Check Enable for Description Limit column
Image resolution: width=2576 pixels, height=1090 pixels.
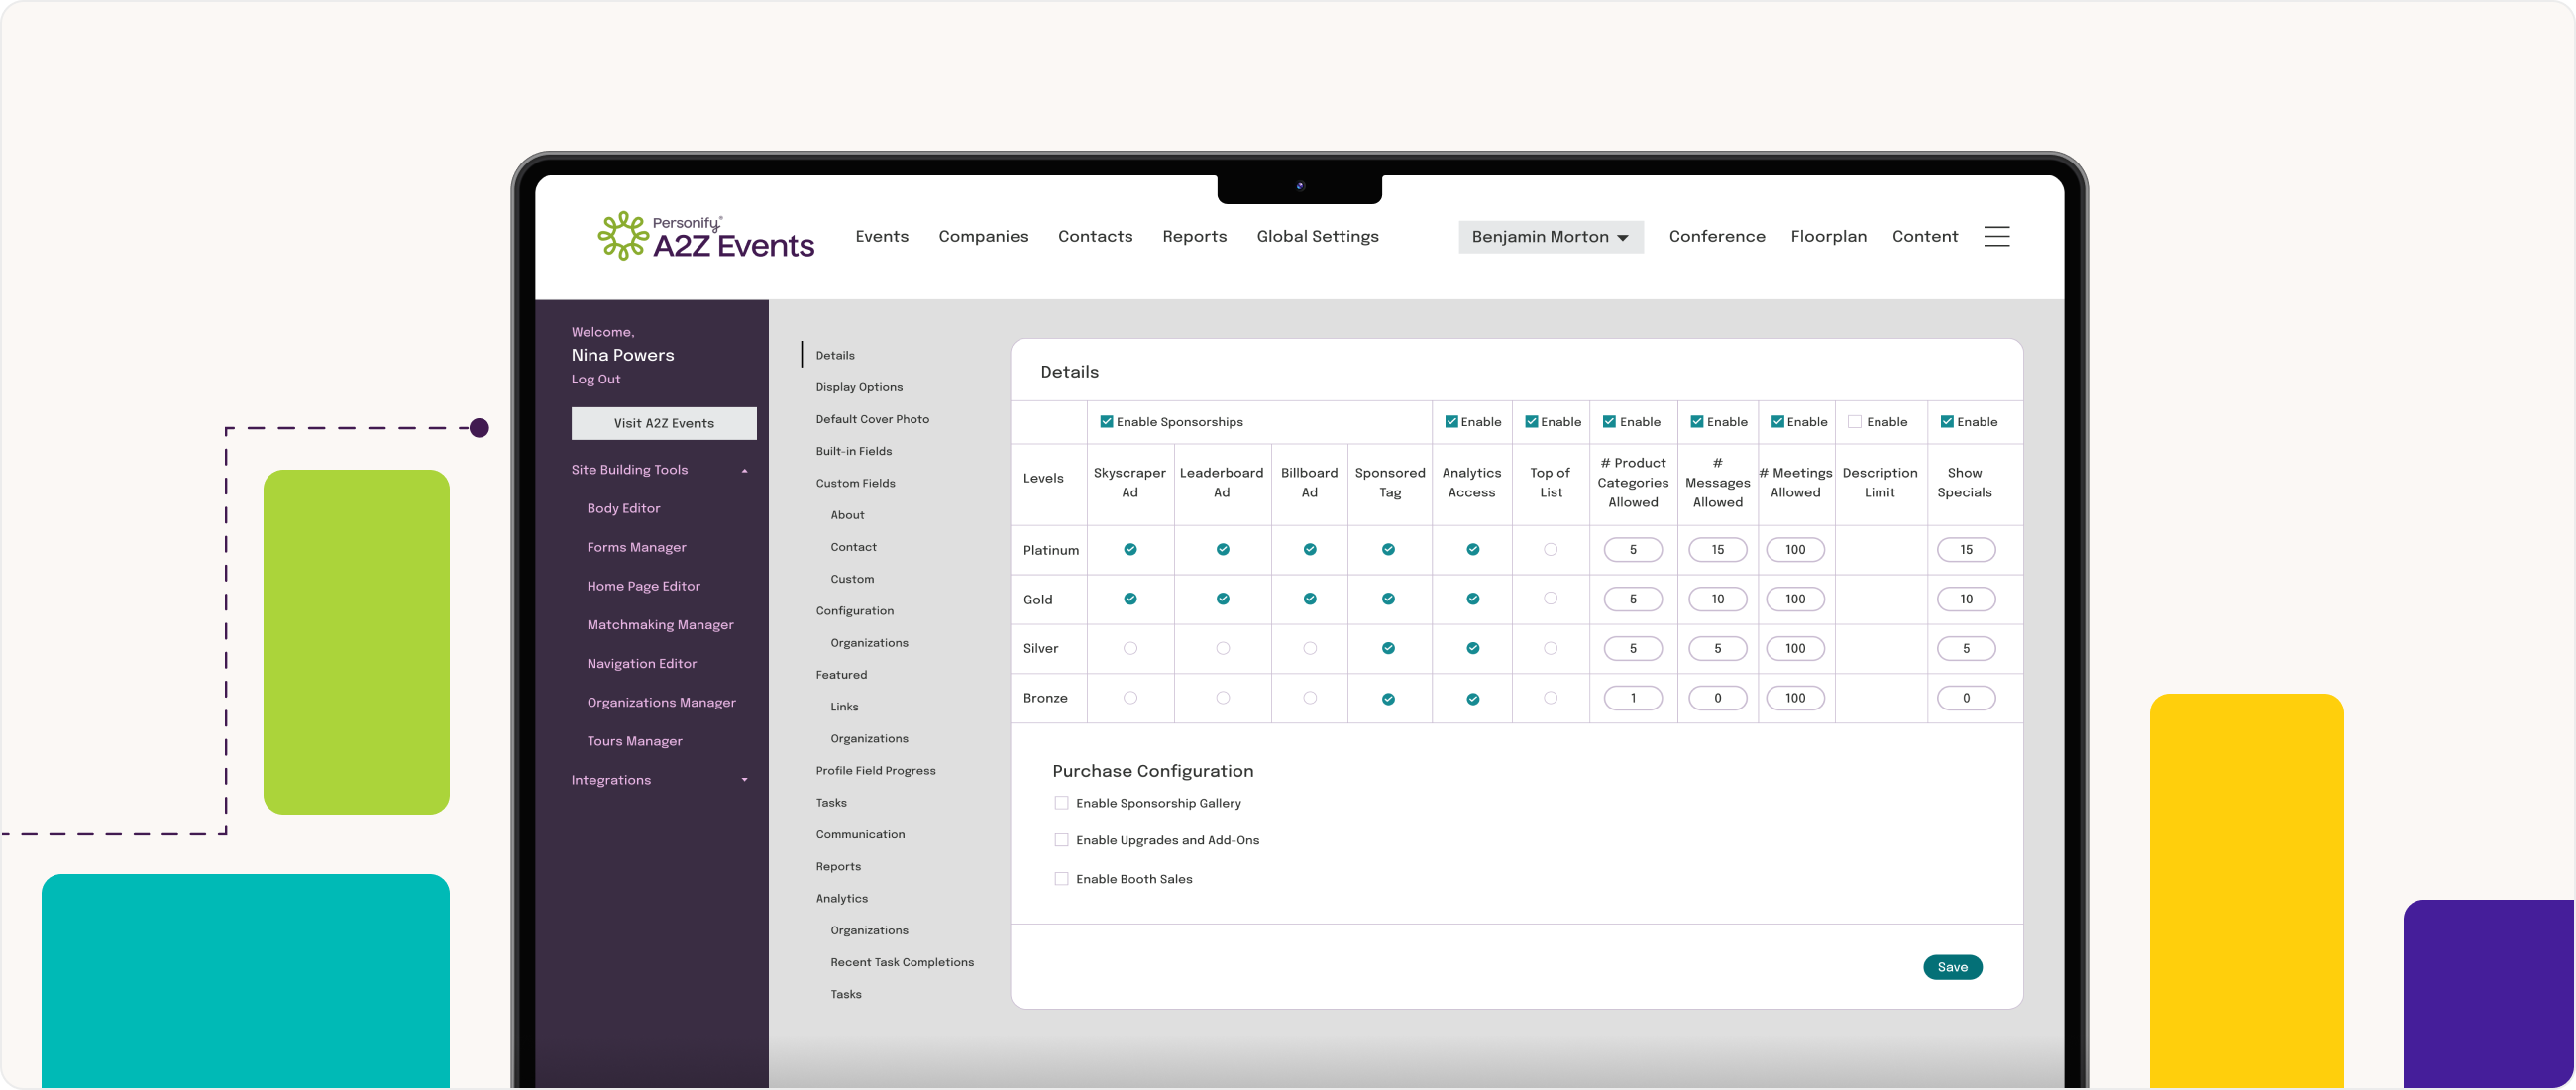[1854, 422]
